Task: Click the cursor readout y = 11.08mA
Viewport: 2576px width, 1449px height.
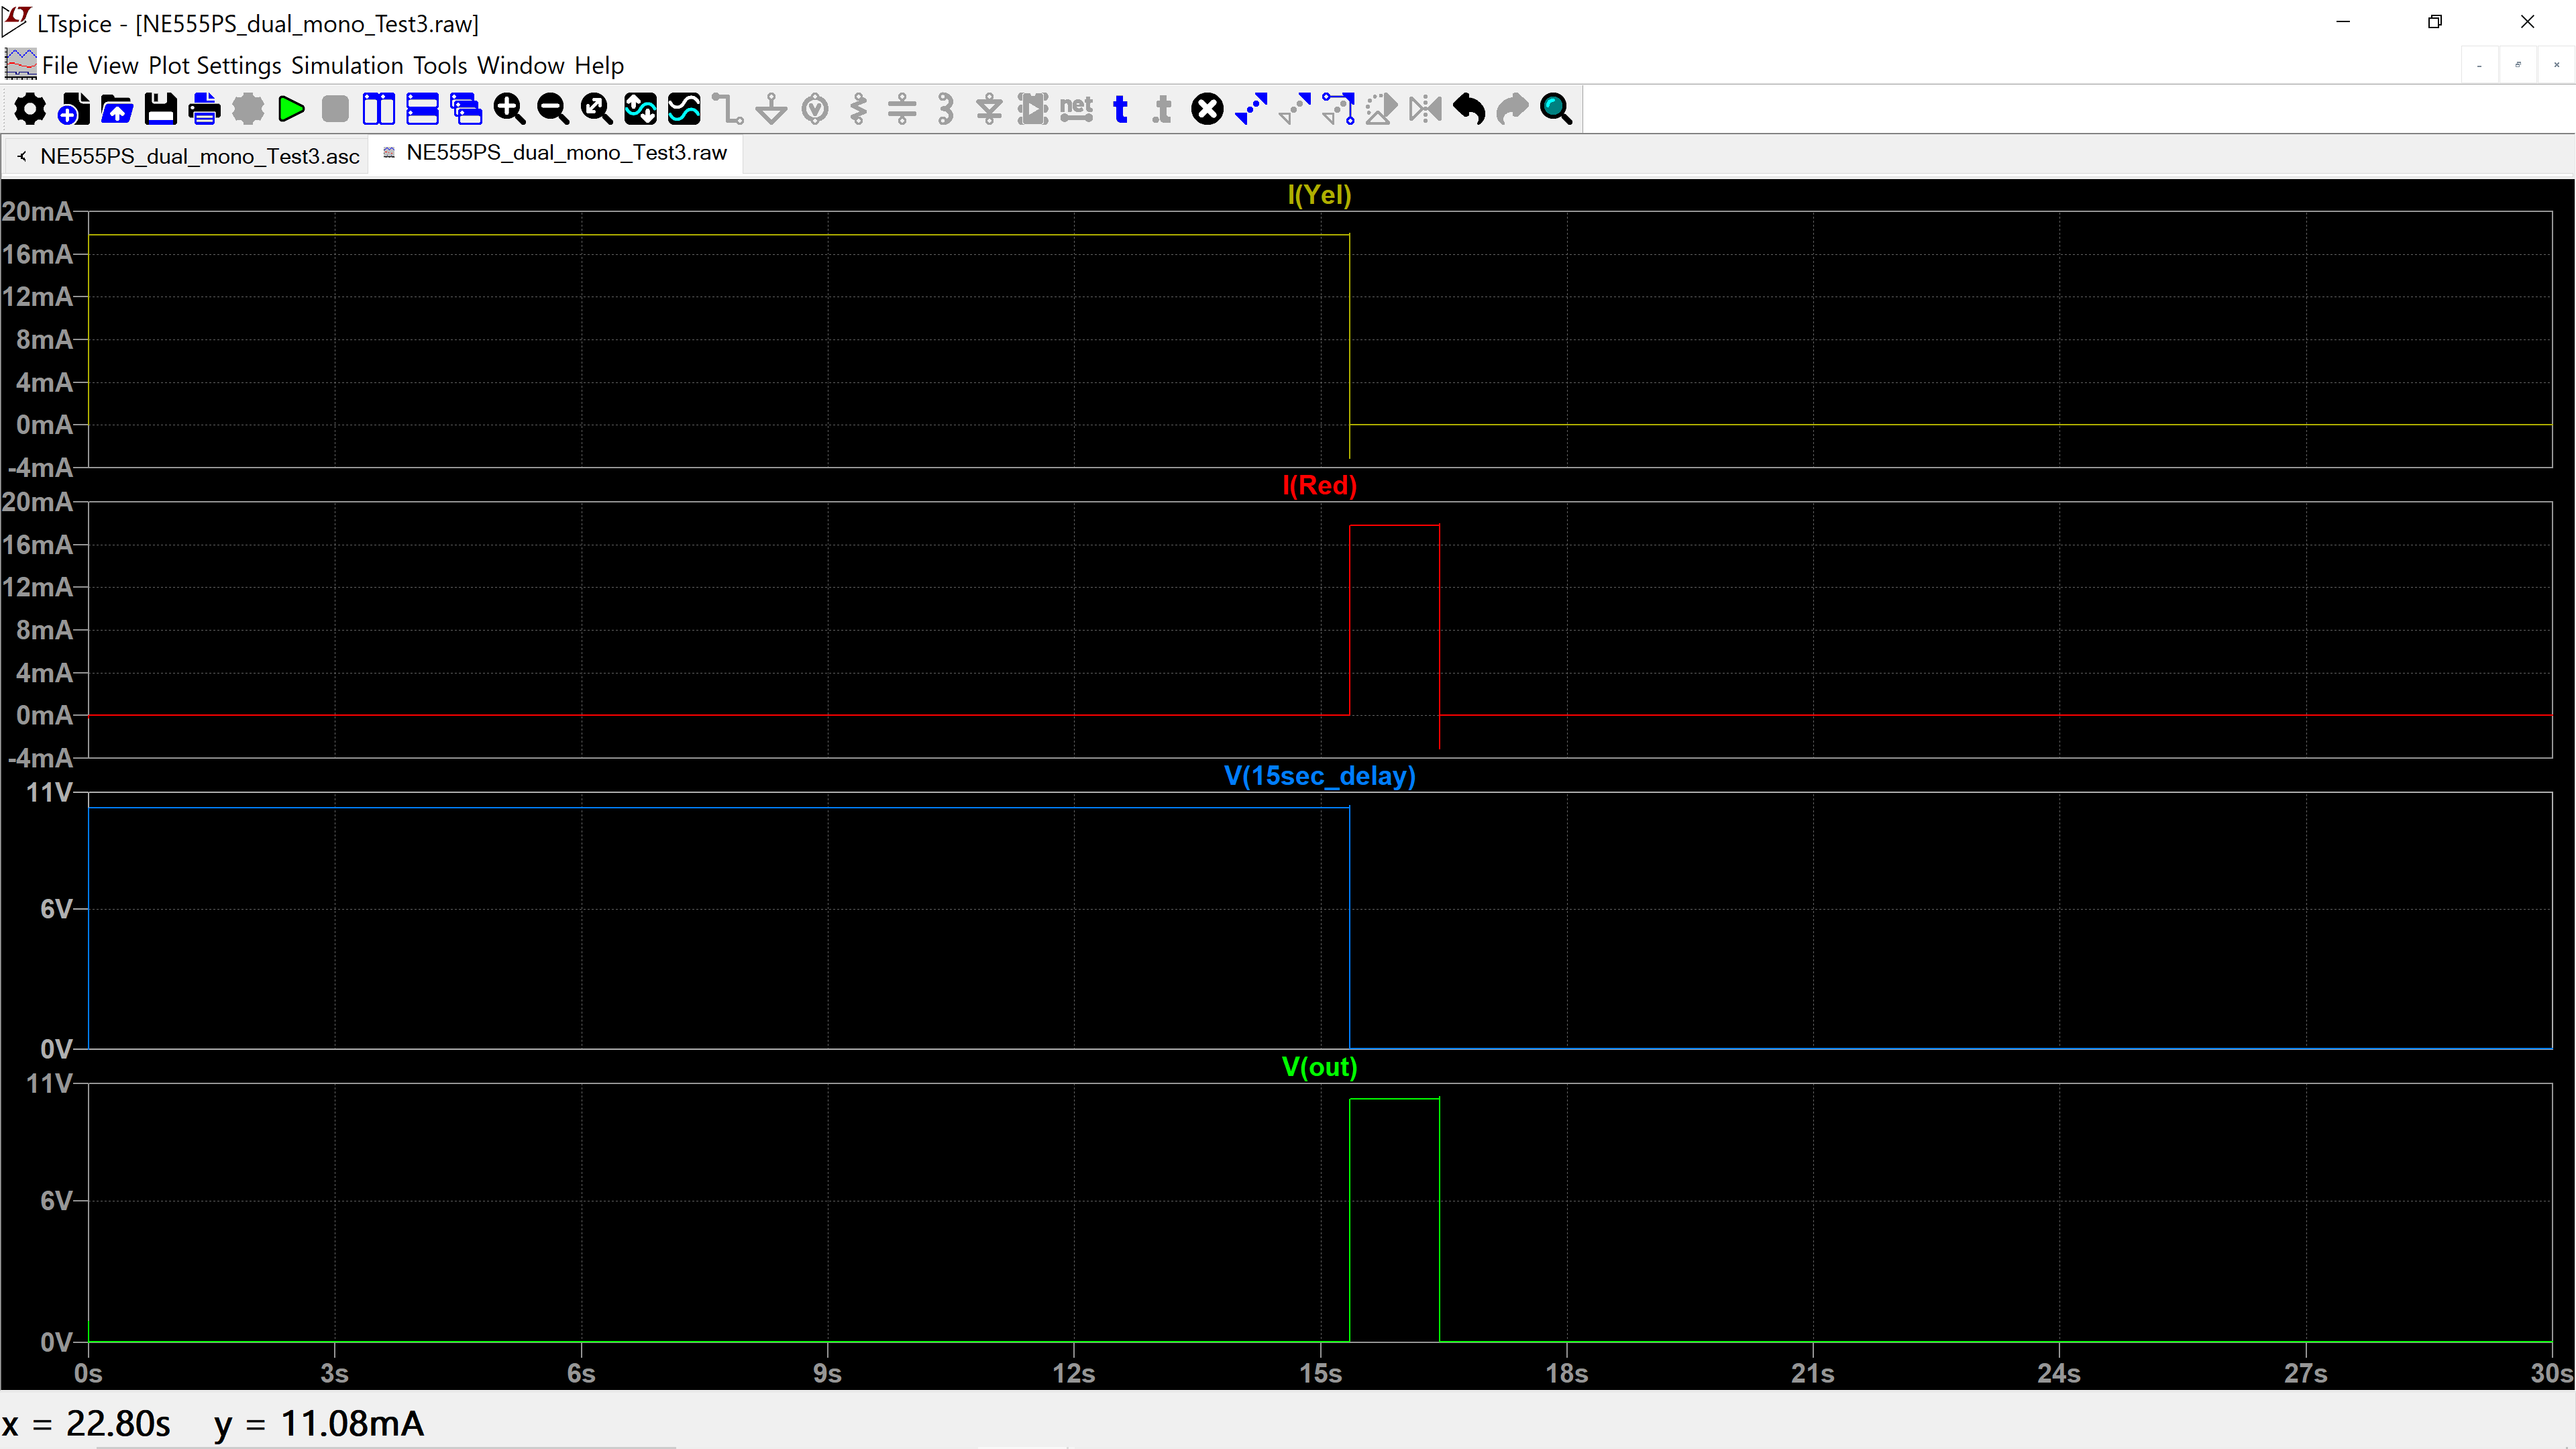Action: [319, 1423]
